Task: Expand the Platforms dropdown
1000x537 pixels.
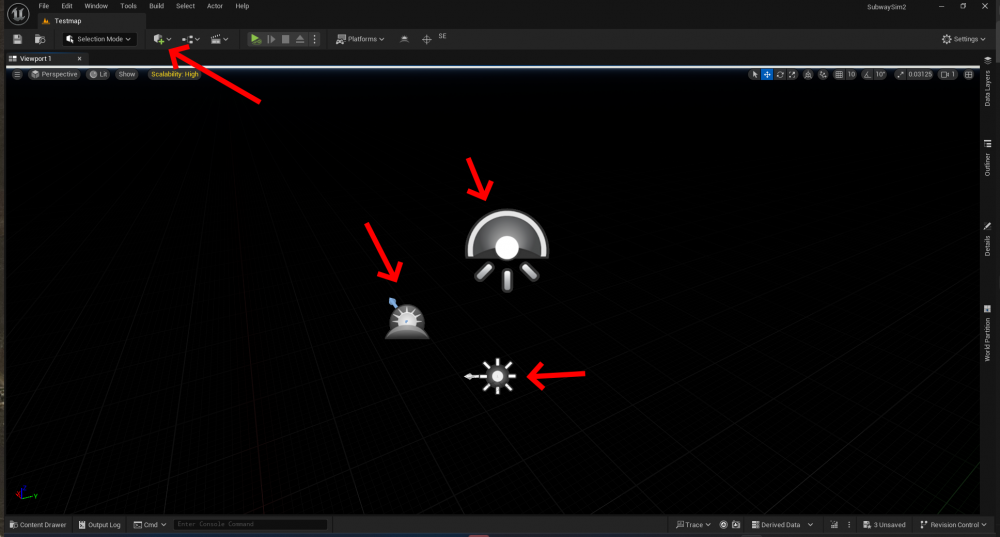Action: point(360,39)
